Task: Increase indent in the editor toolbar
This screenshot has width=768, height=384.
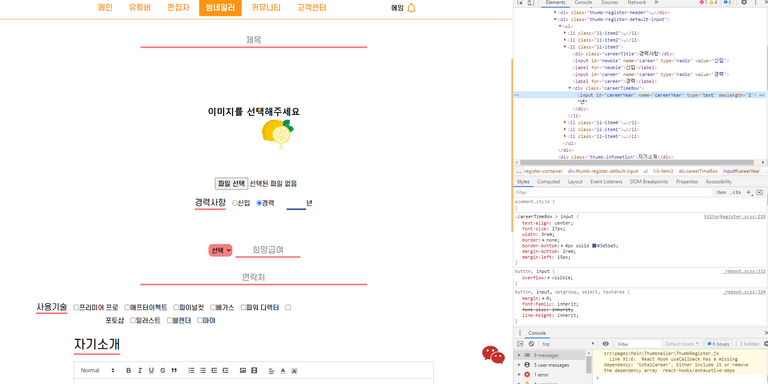Action: (226, 371)
